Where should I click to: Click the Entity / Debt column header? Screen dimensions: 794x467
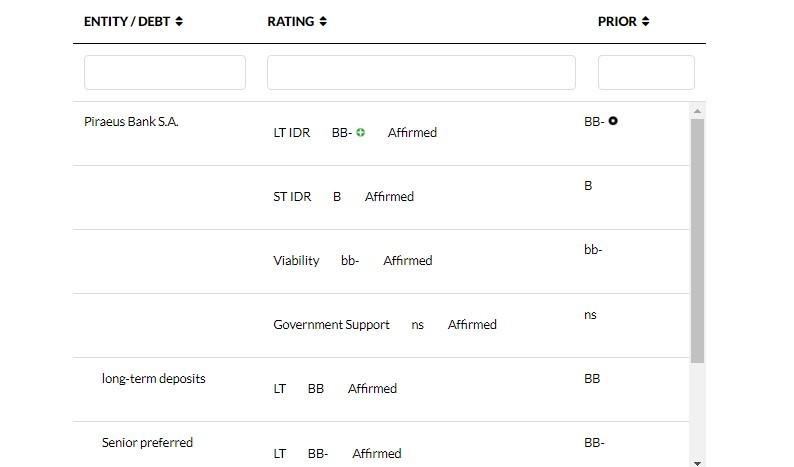pos(127,21)
